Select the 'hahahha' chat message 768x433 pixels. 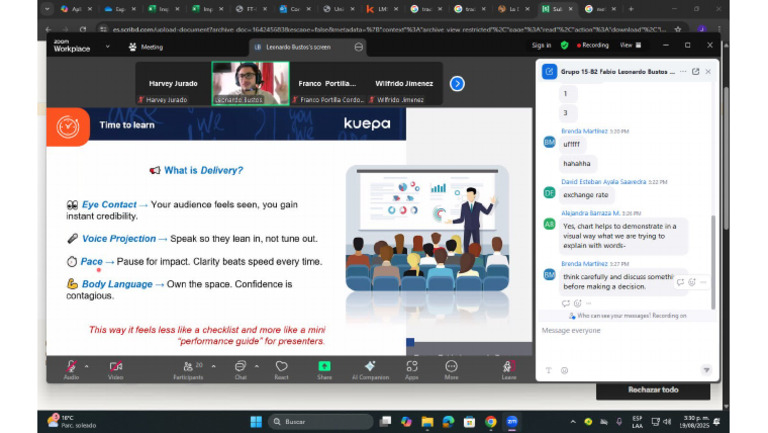click(576, 164)
